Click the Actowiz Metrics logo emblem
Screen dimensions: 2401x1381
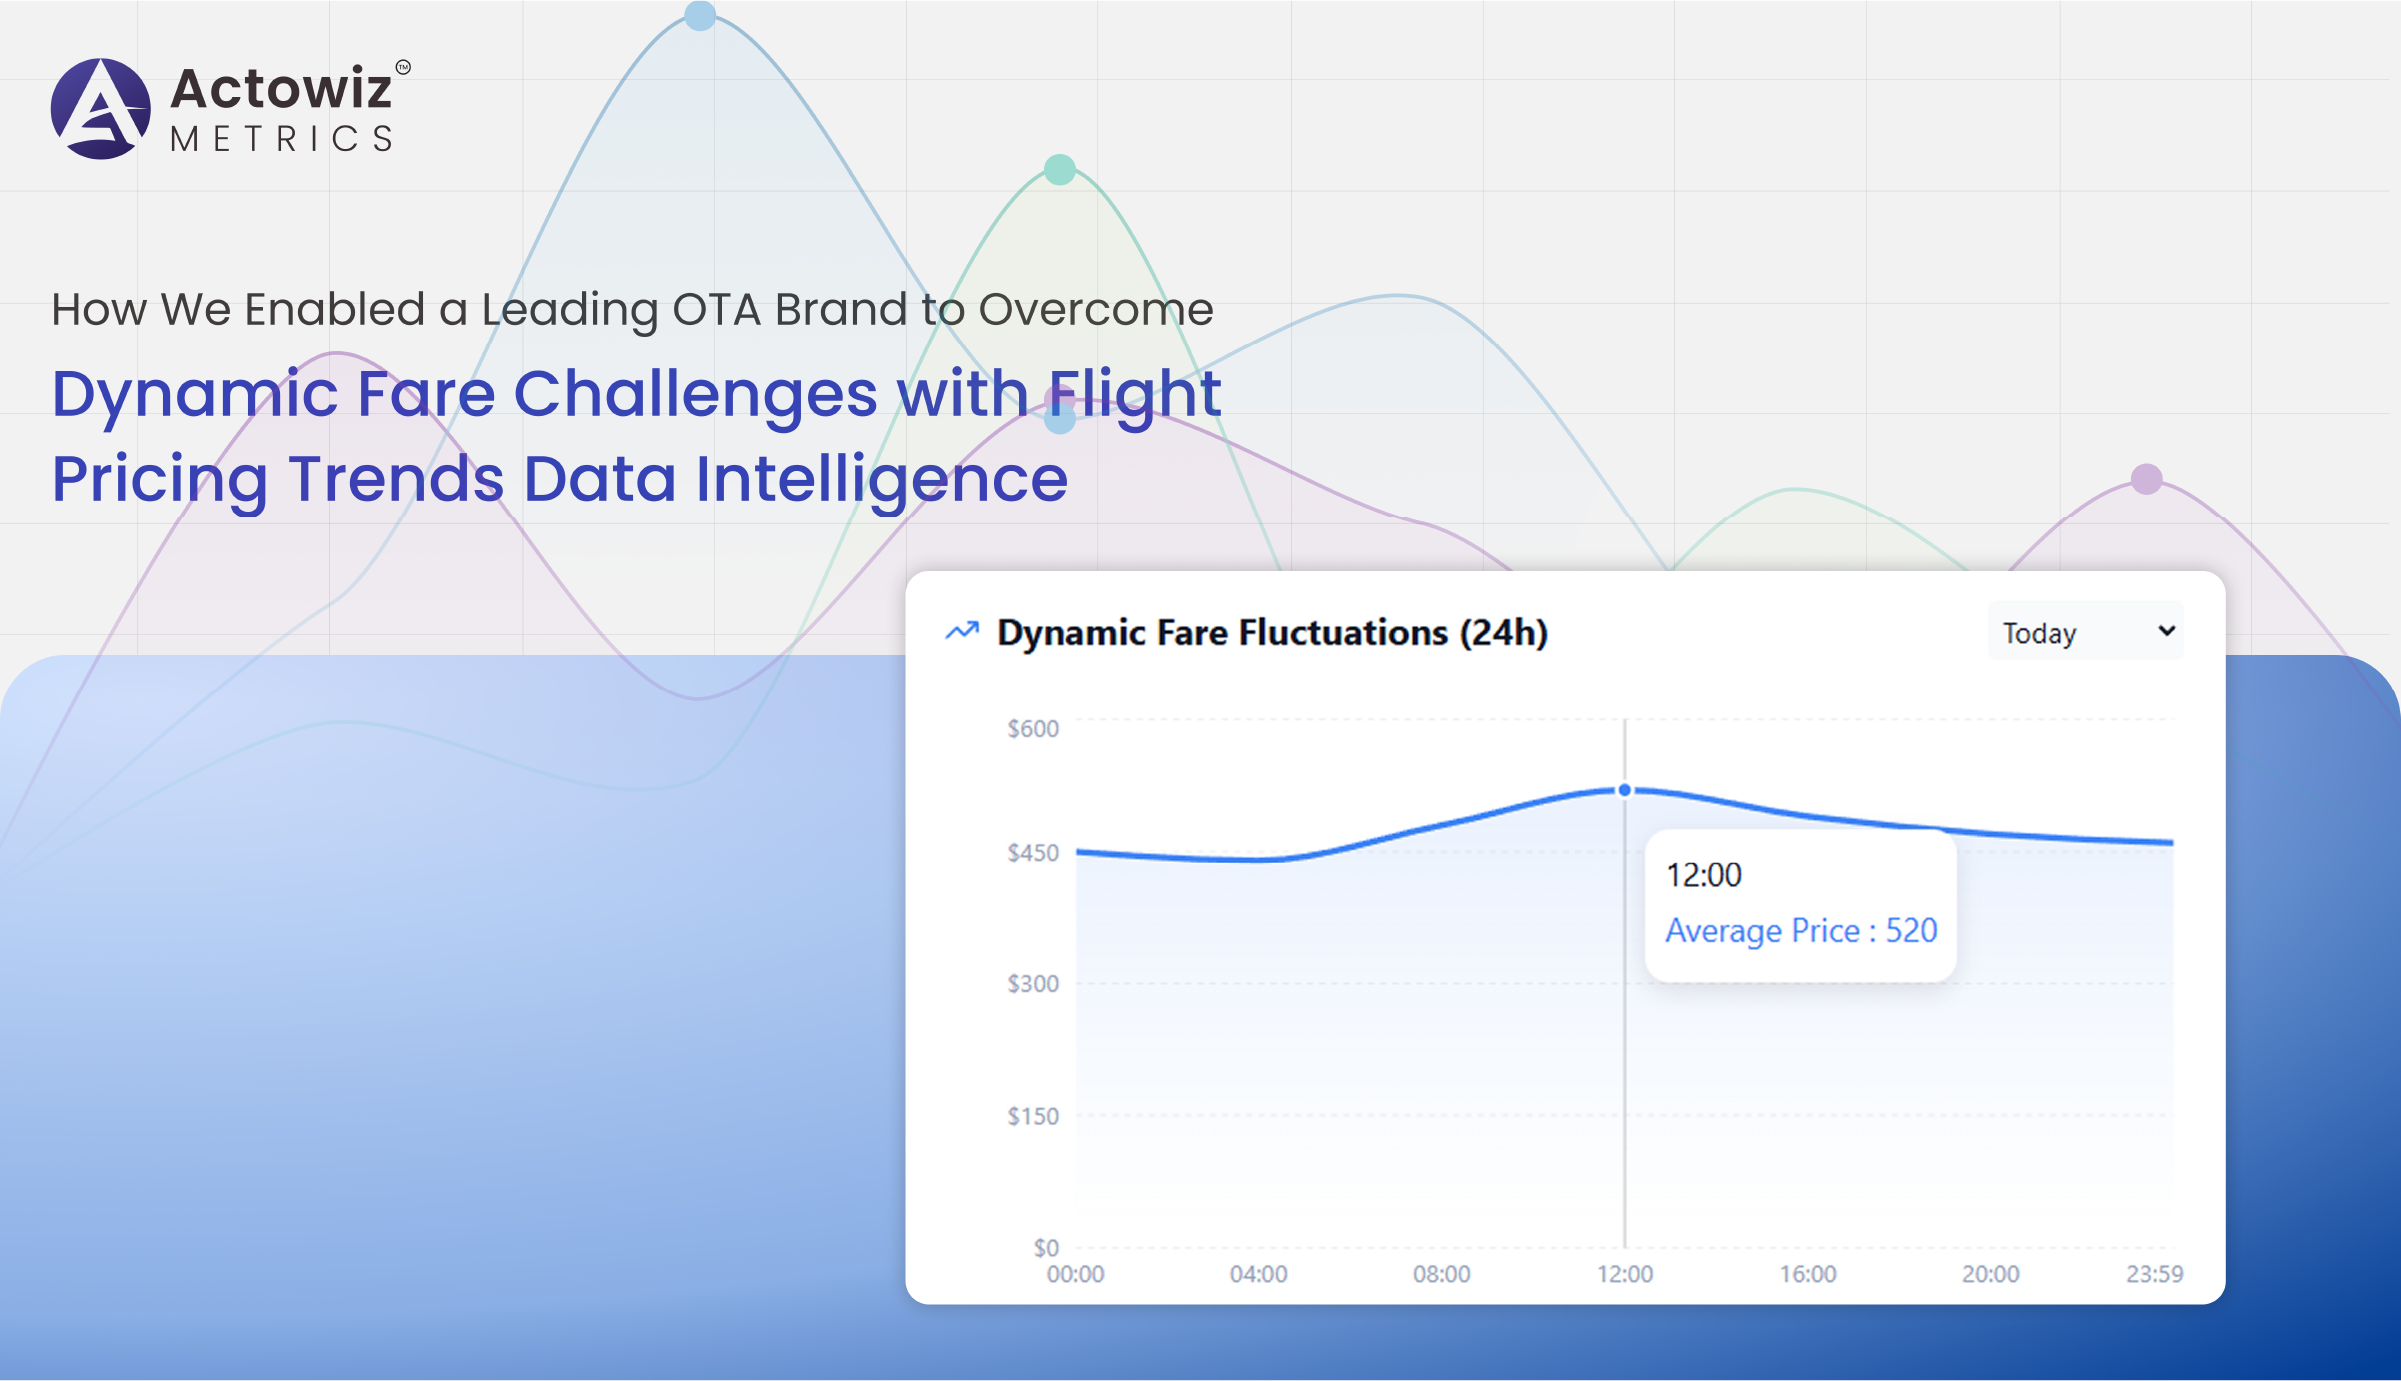click(100, 108)
